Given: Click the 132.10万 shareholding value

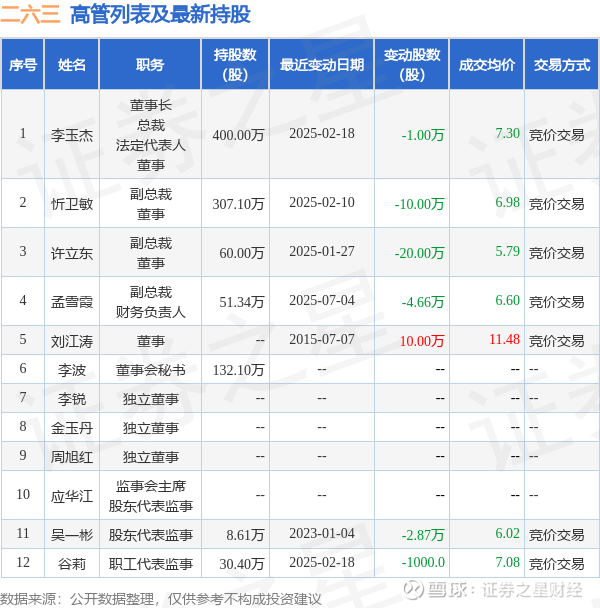Looking at the screenshot, I should click(x=238, y=370).
